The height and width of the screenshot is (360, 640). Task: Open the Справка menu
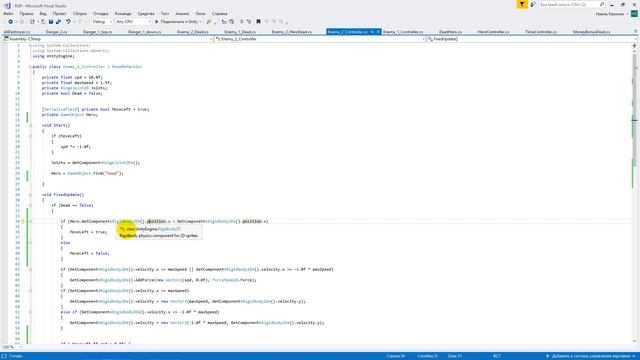220,13
